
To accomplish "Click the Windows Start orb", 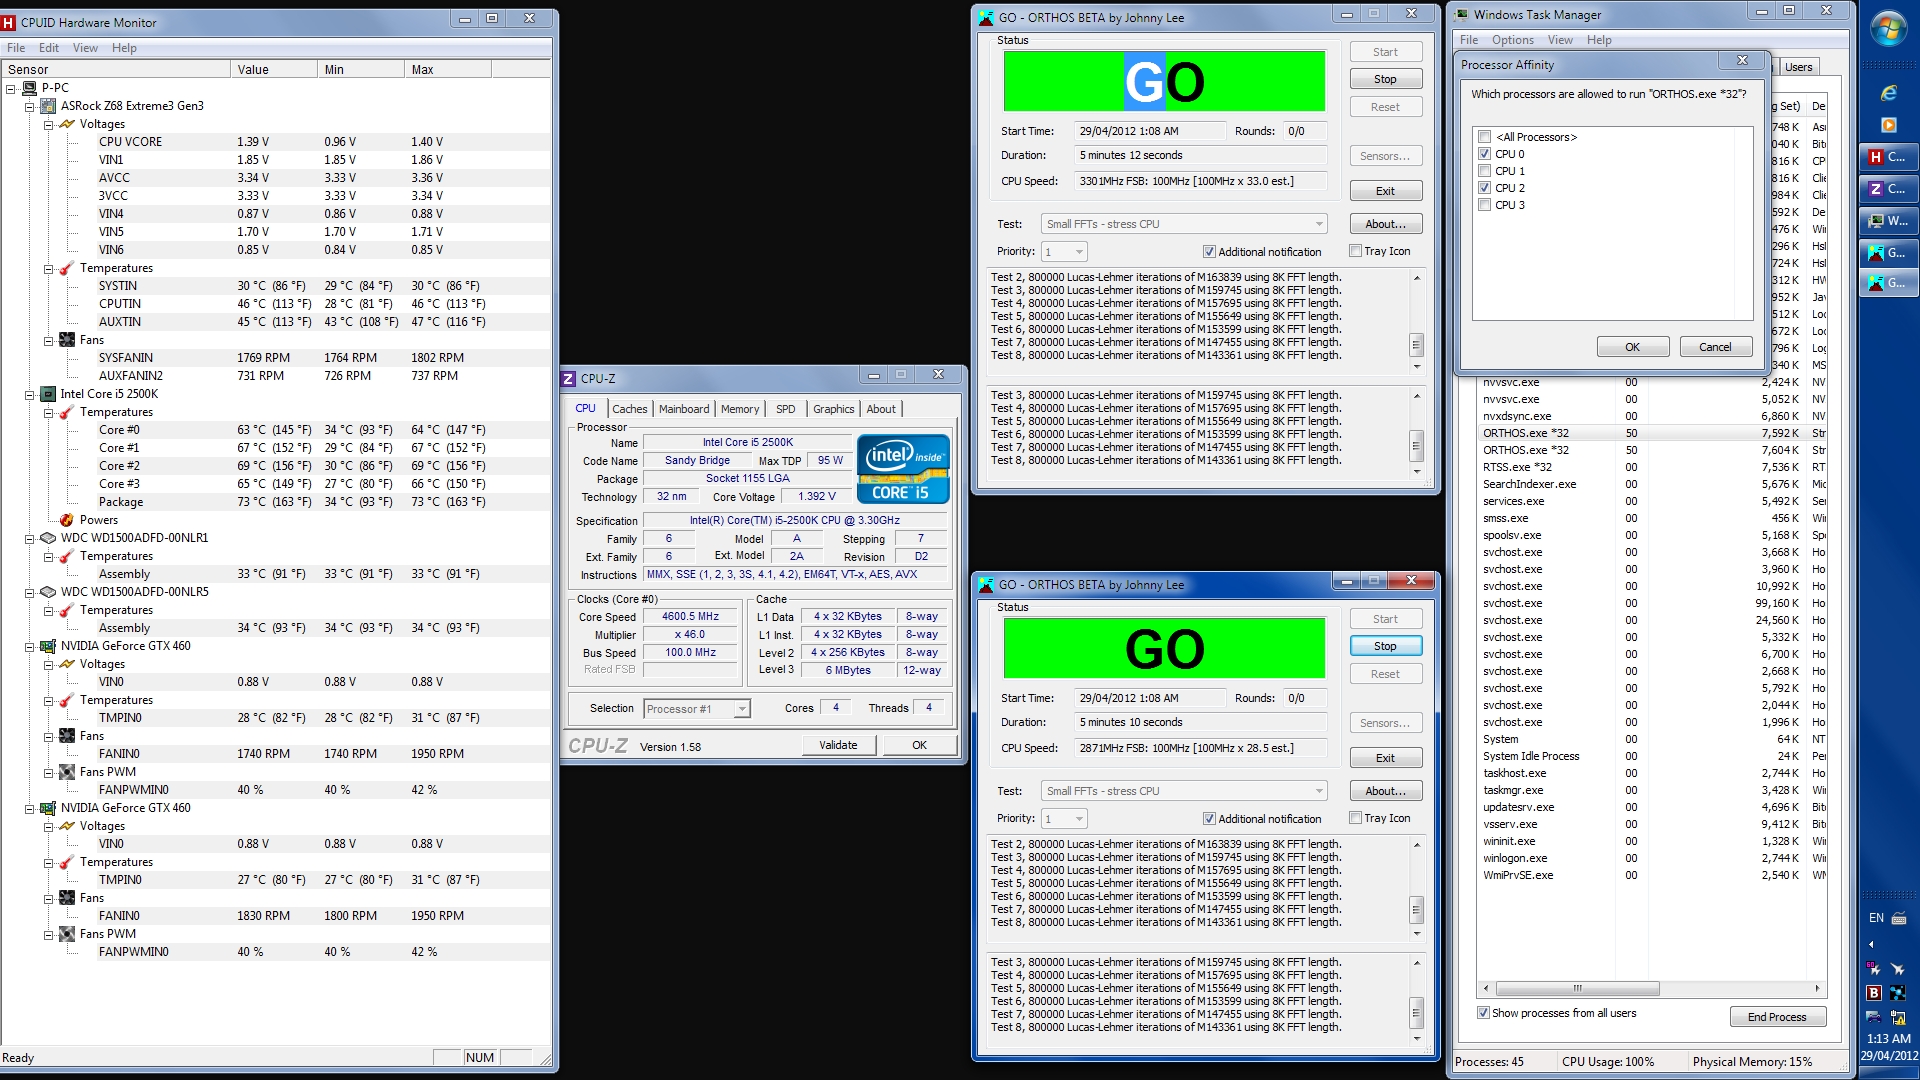I will point(1888,29).
